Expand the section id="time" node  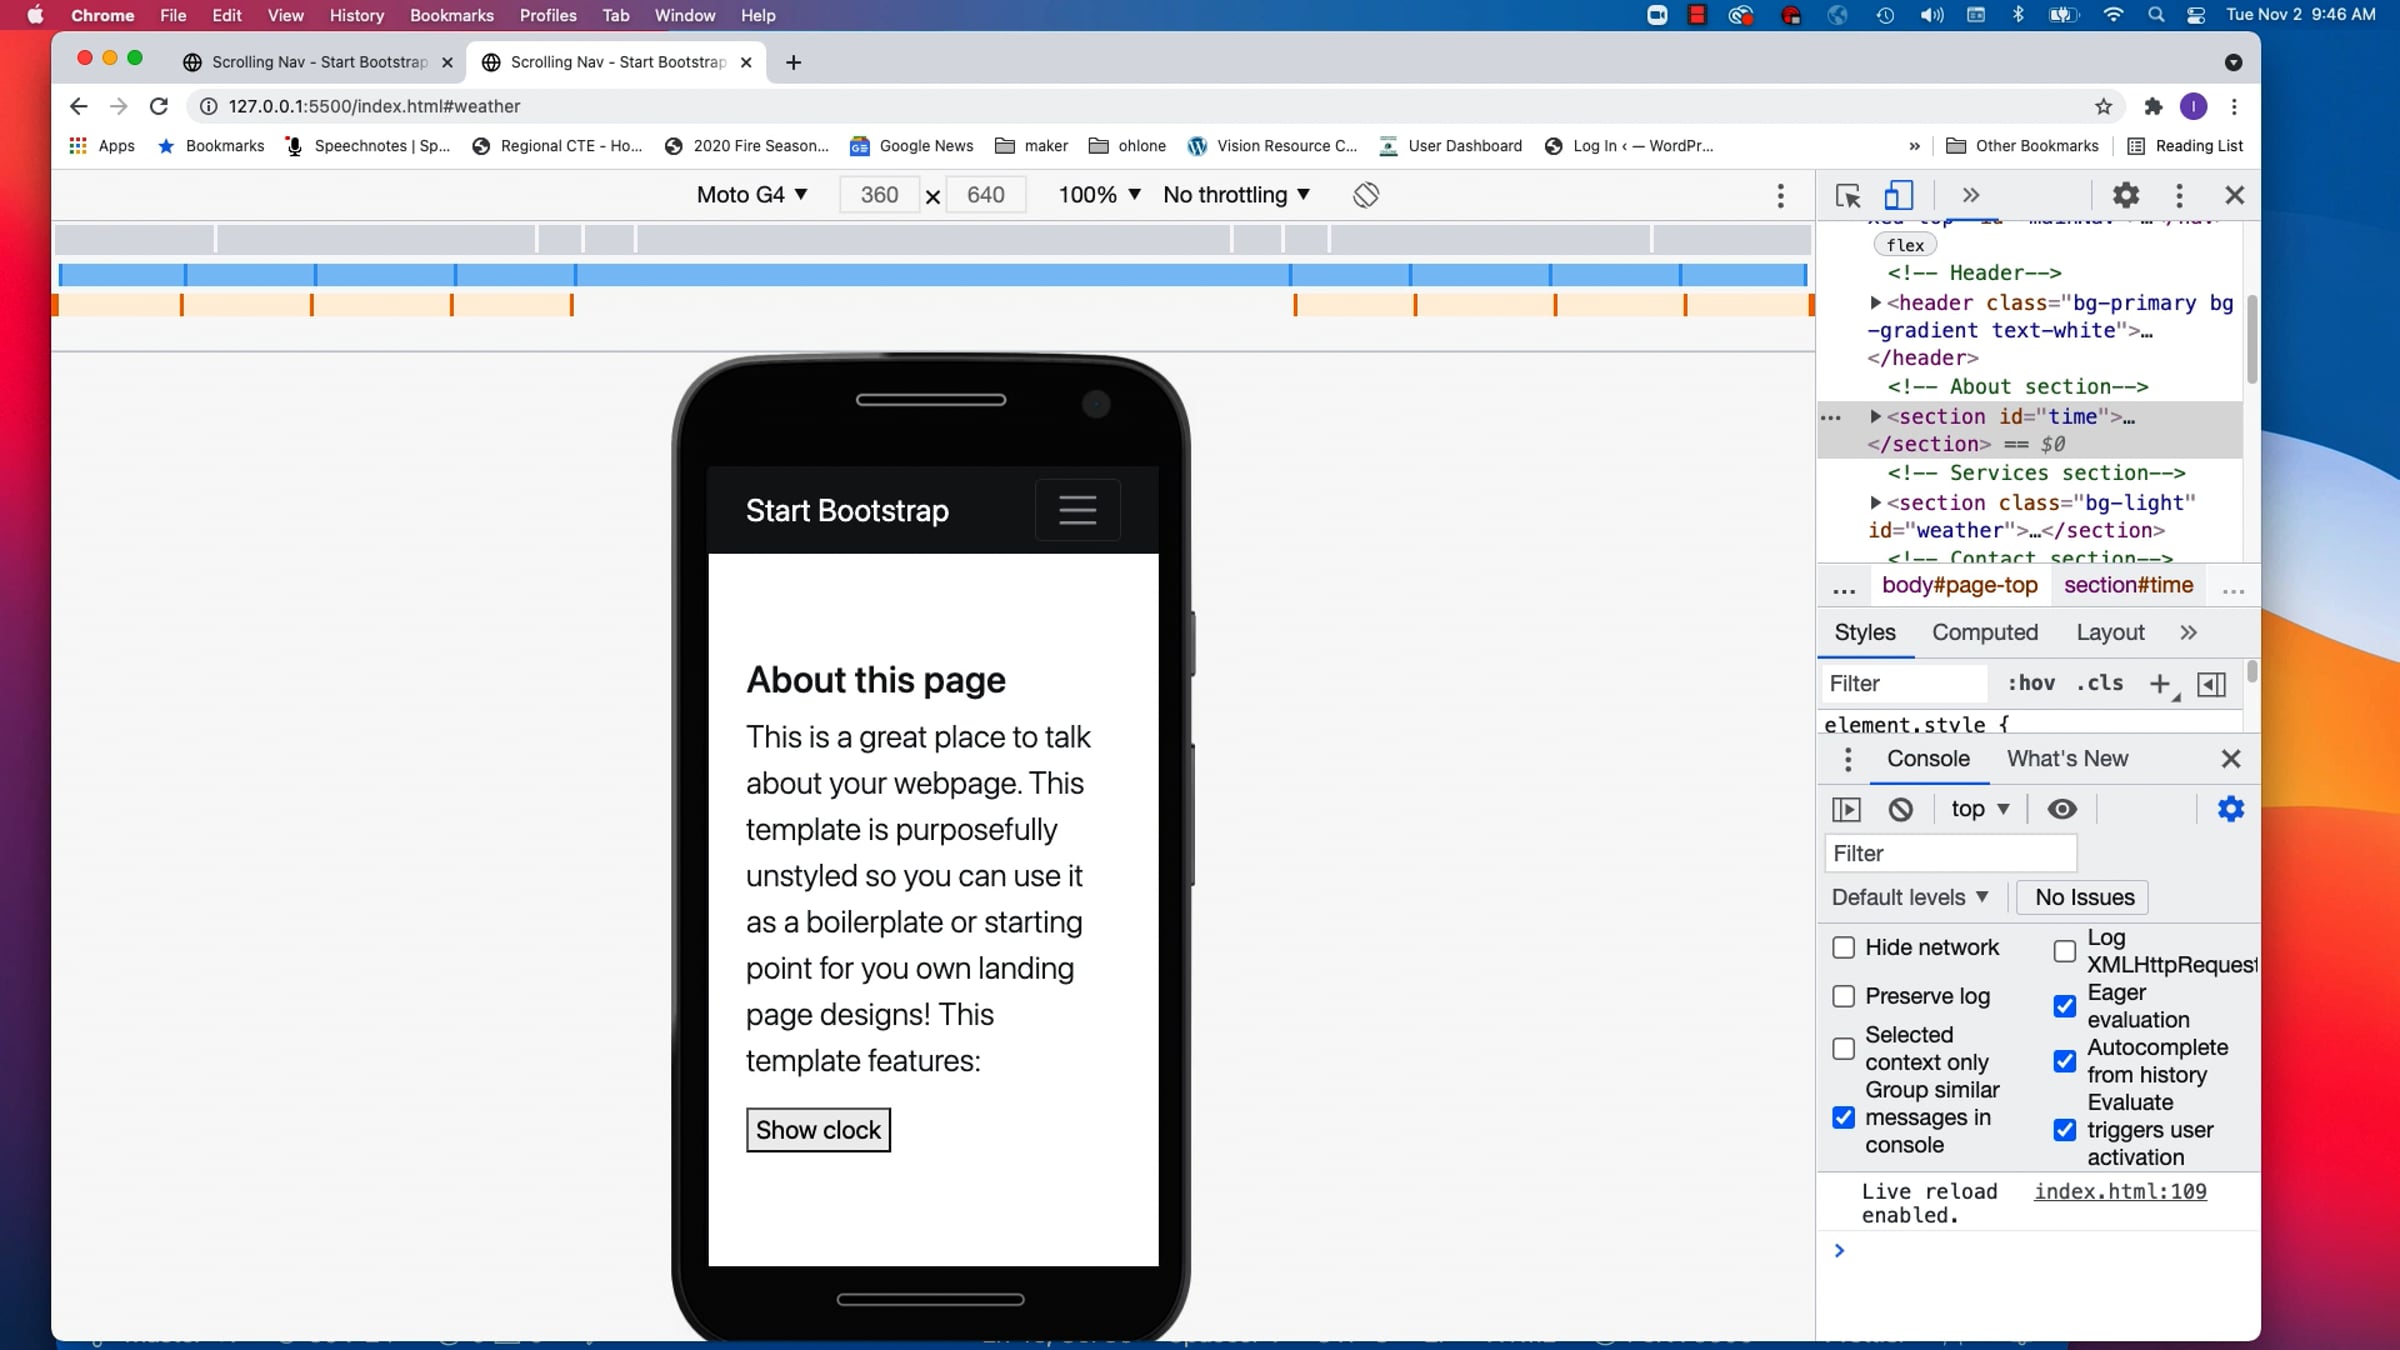pyautogui.click(x=1876, y=416)
